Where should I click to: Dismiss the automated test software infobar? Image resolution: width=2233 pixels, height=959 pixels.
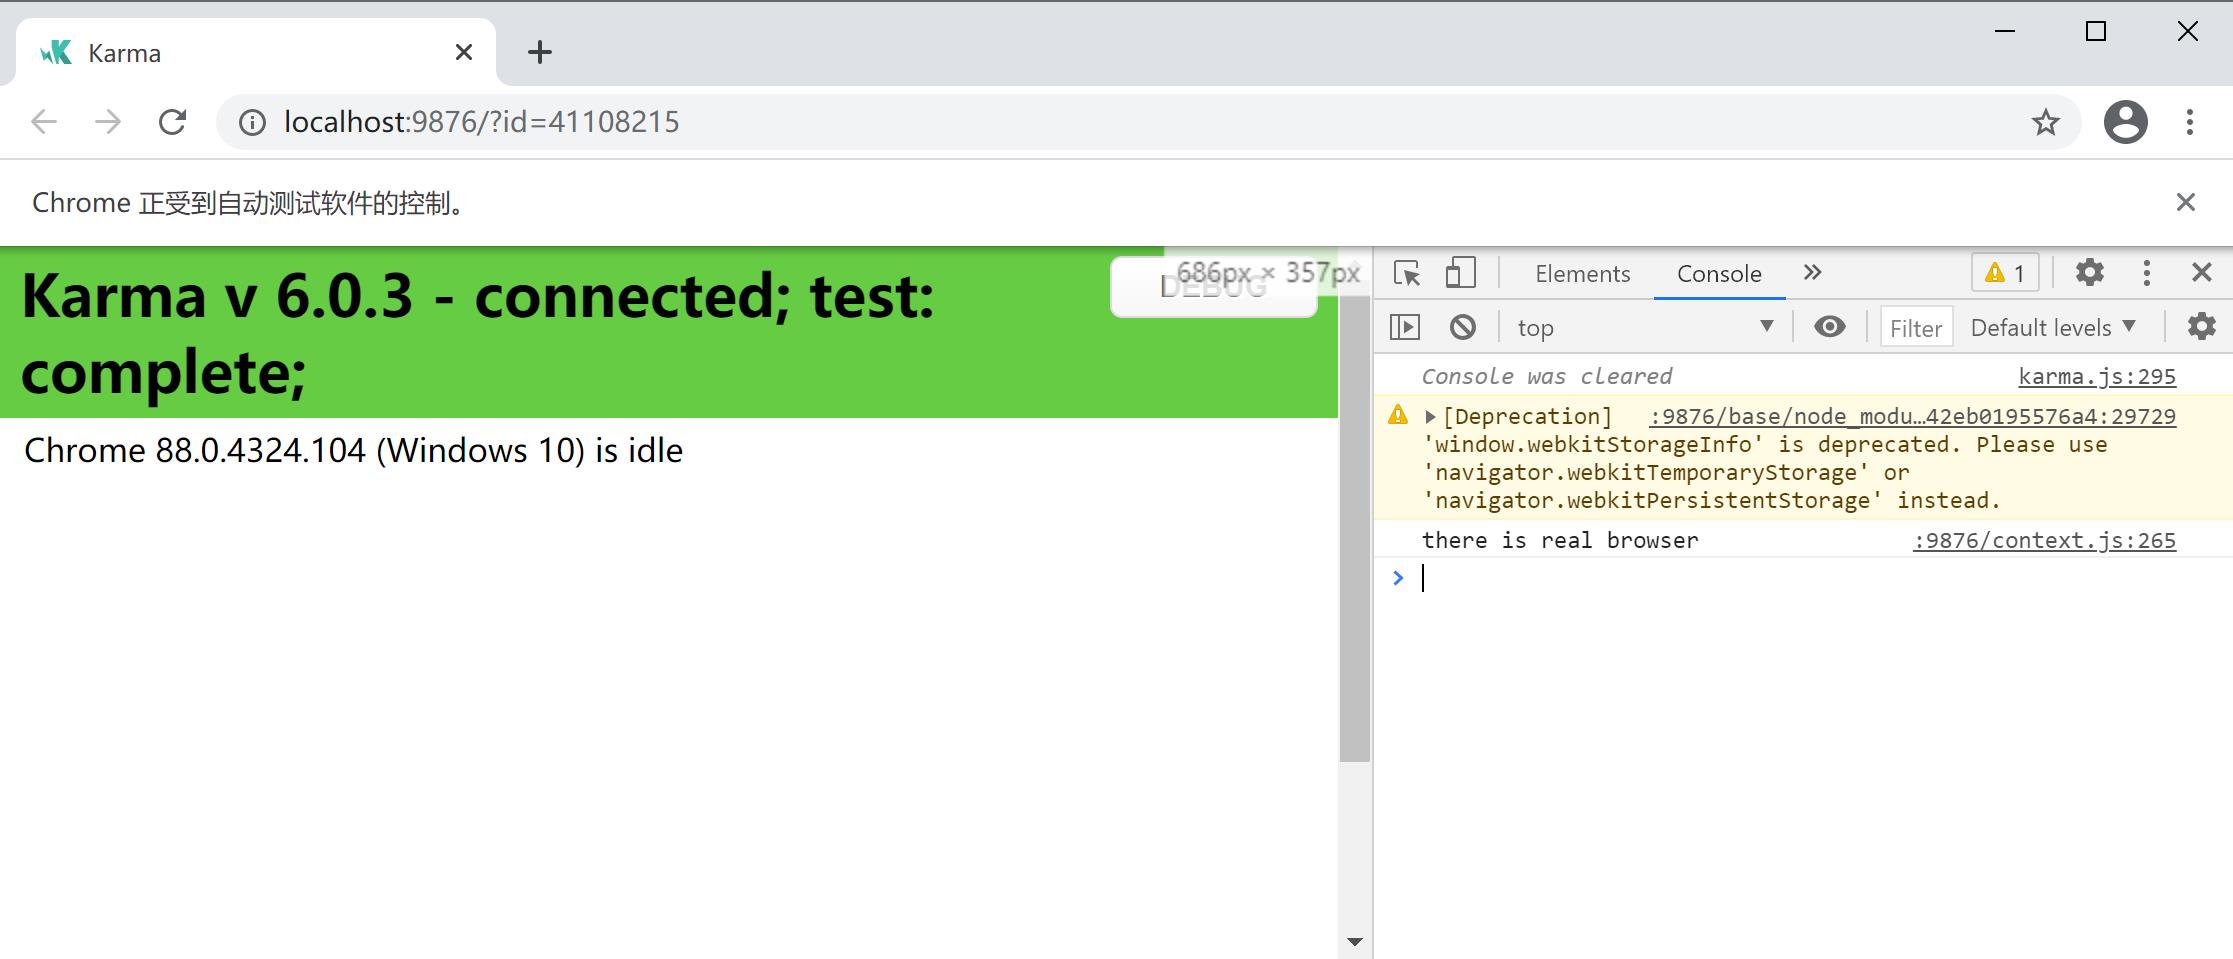tap(2185, 203)
